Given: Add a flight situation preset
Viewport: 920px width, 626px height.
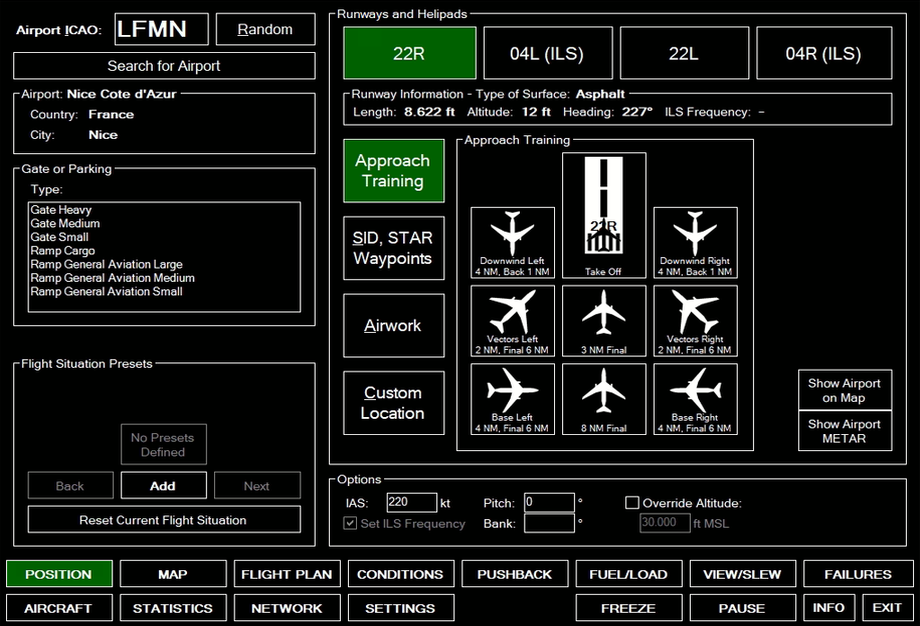Looking at the screenshot, I should pos(163,485).
